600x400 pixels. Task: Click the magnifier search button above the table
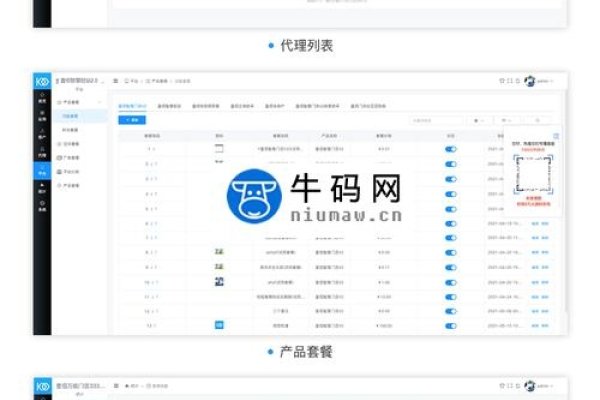(537, 121)
